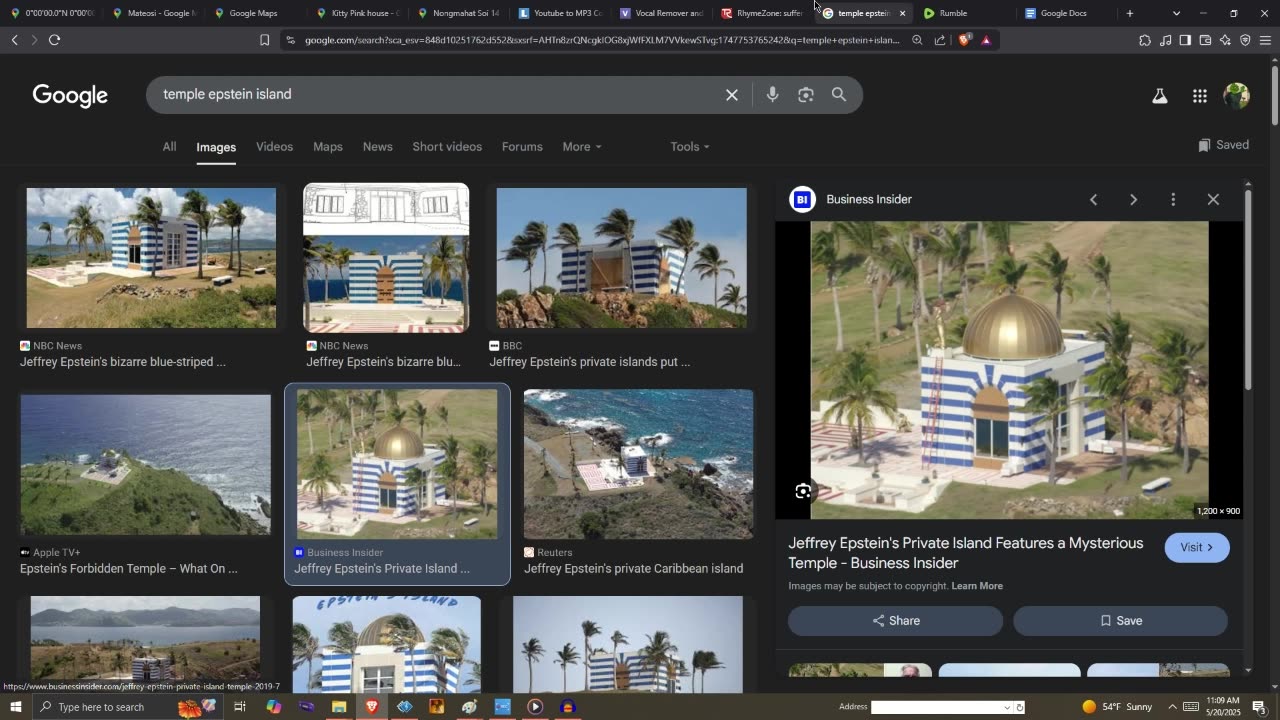The image size is (1280, 720).
Task: Switch to the Videos results tab
Action: [274, 147]
